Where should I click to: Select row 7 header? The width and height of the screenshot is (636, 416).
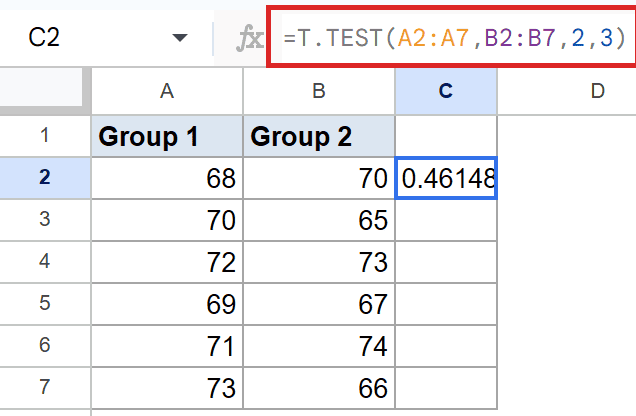(x=45, y=388)
